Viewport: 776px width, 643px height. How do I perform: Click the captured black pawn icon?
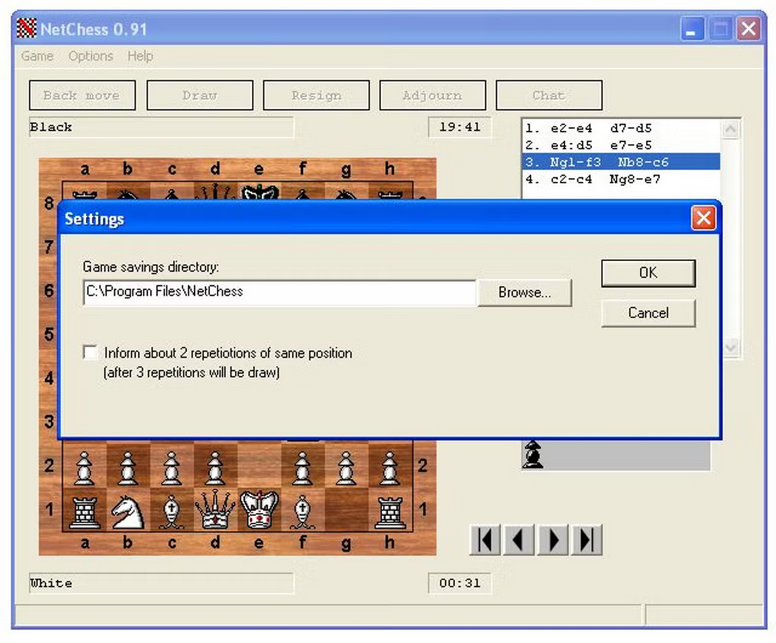click(x=534, y=456)
